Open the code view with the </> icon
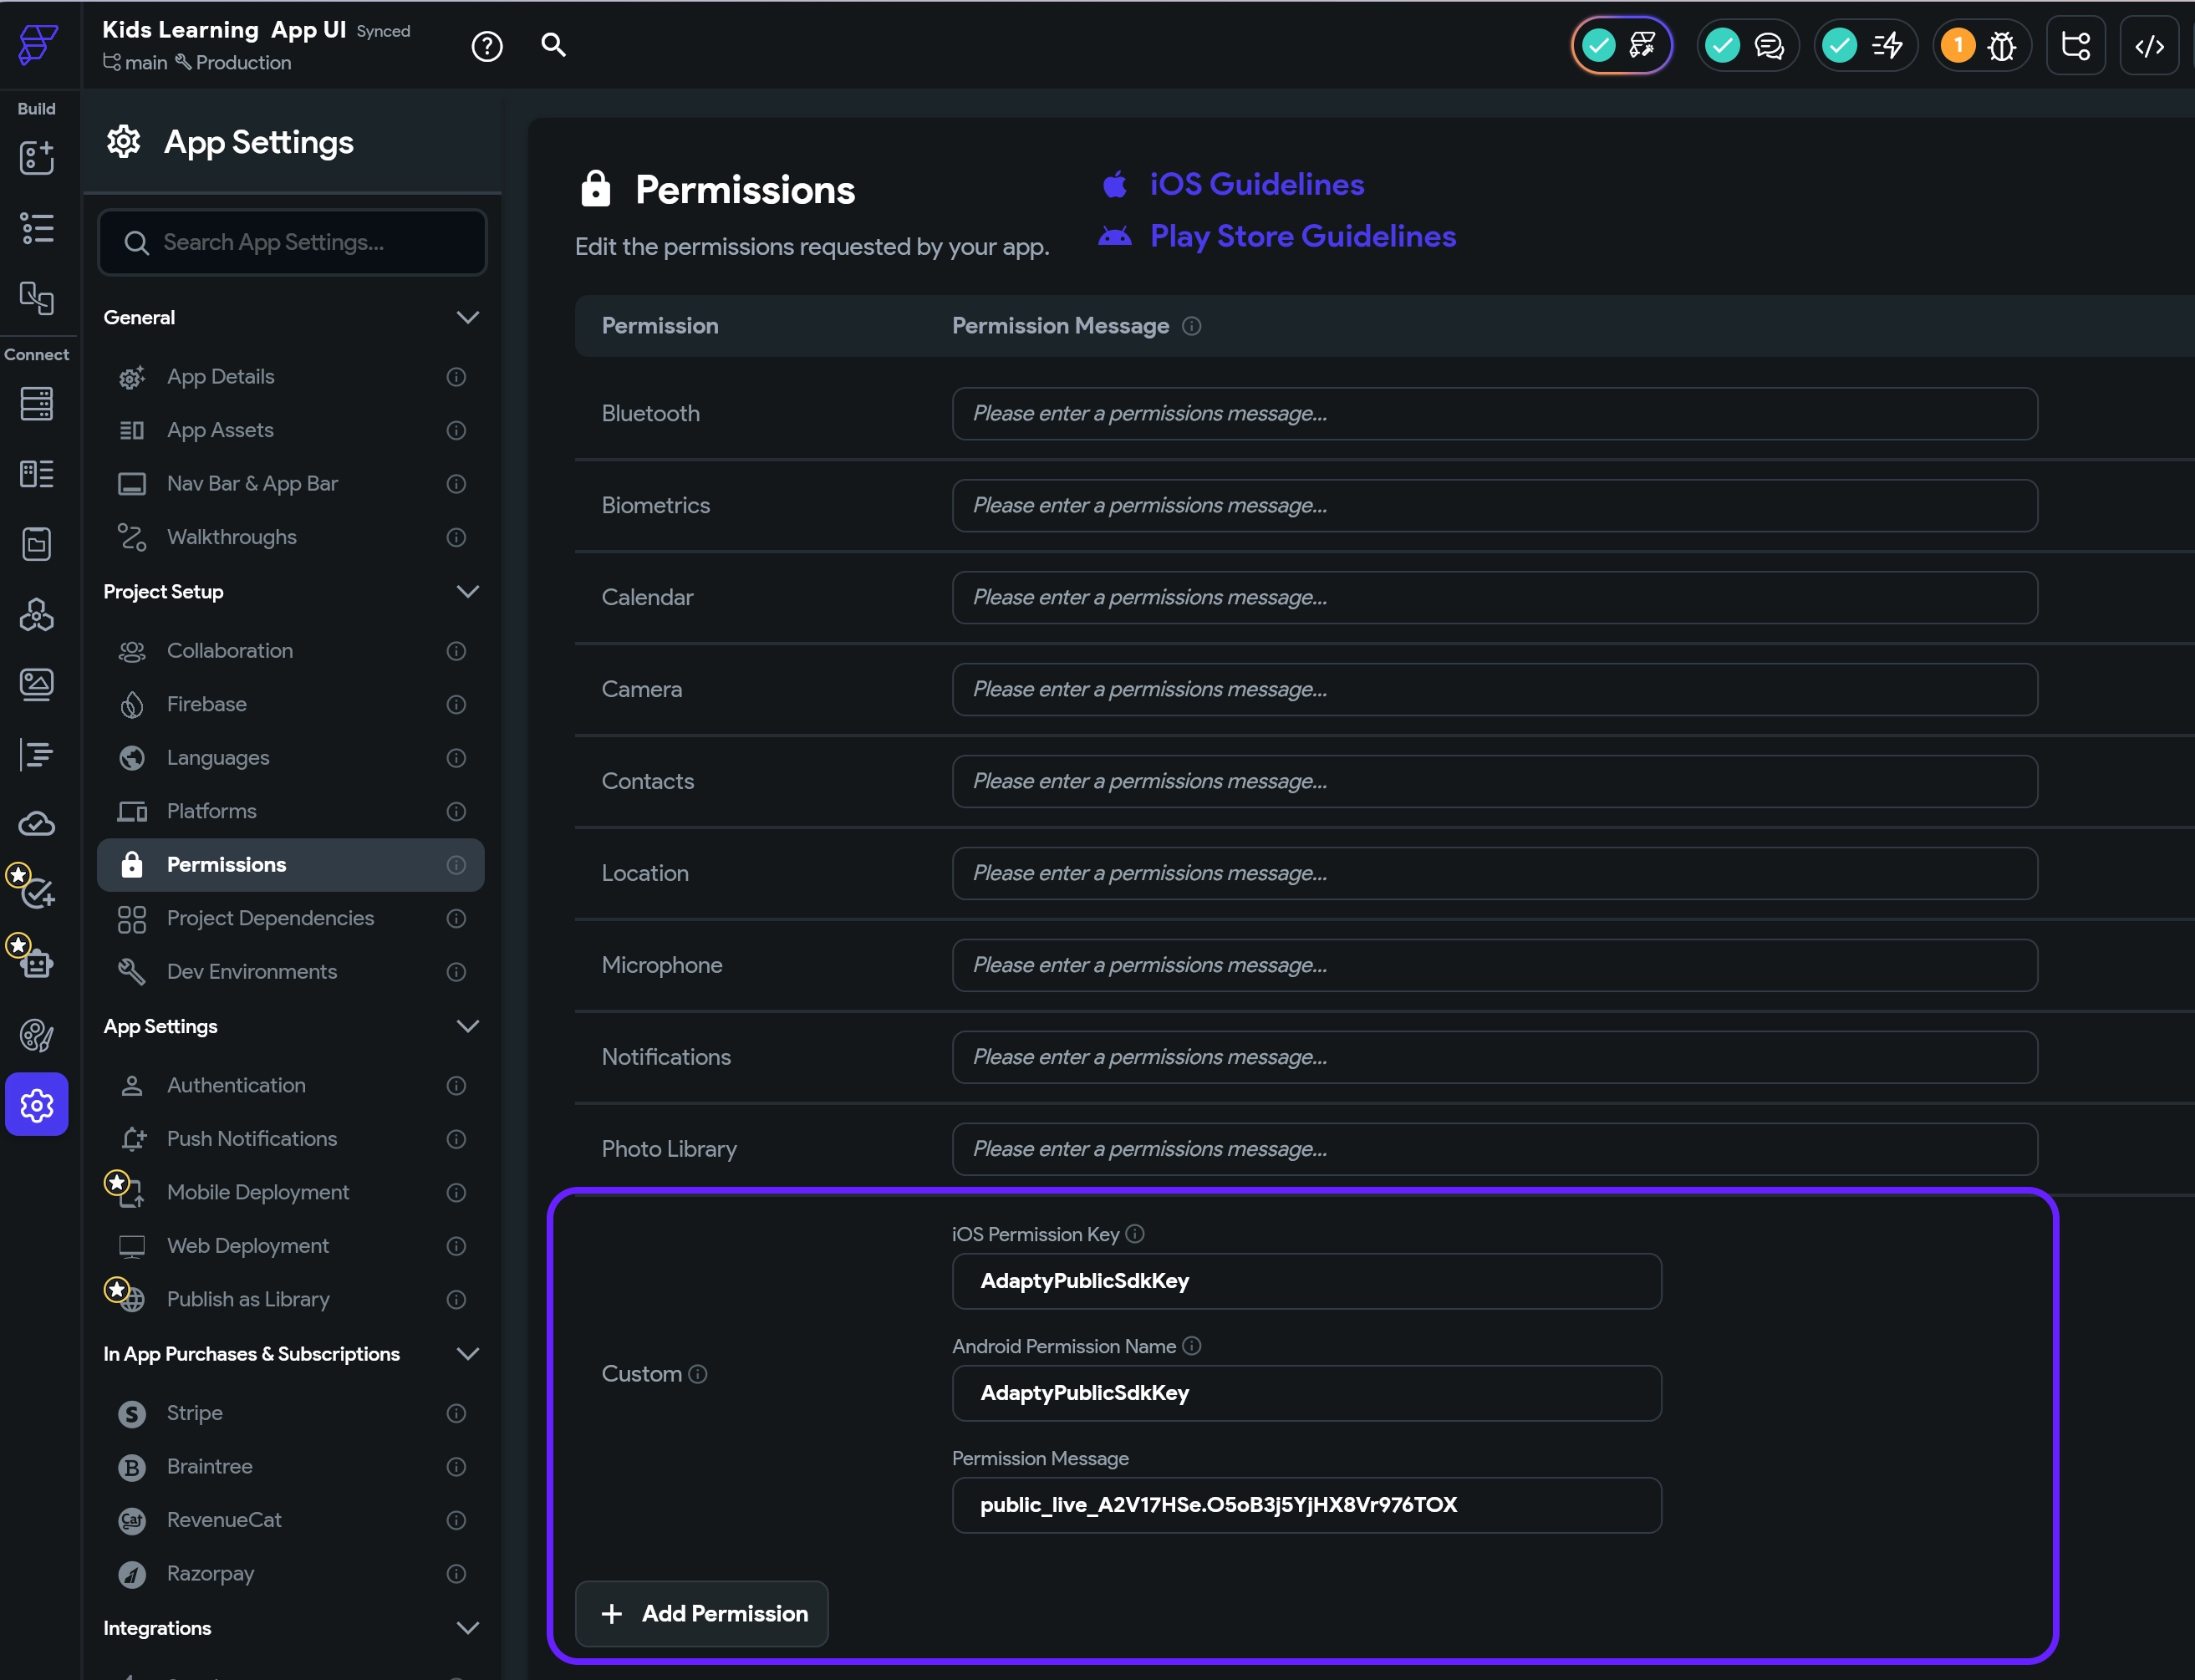 (x=2150, y=45)
